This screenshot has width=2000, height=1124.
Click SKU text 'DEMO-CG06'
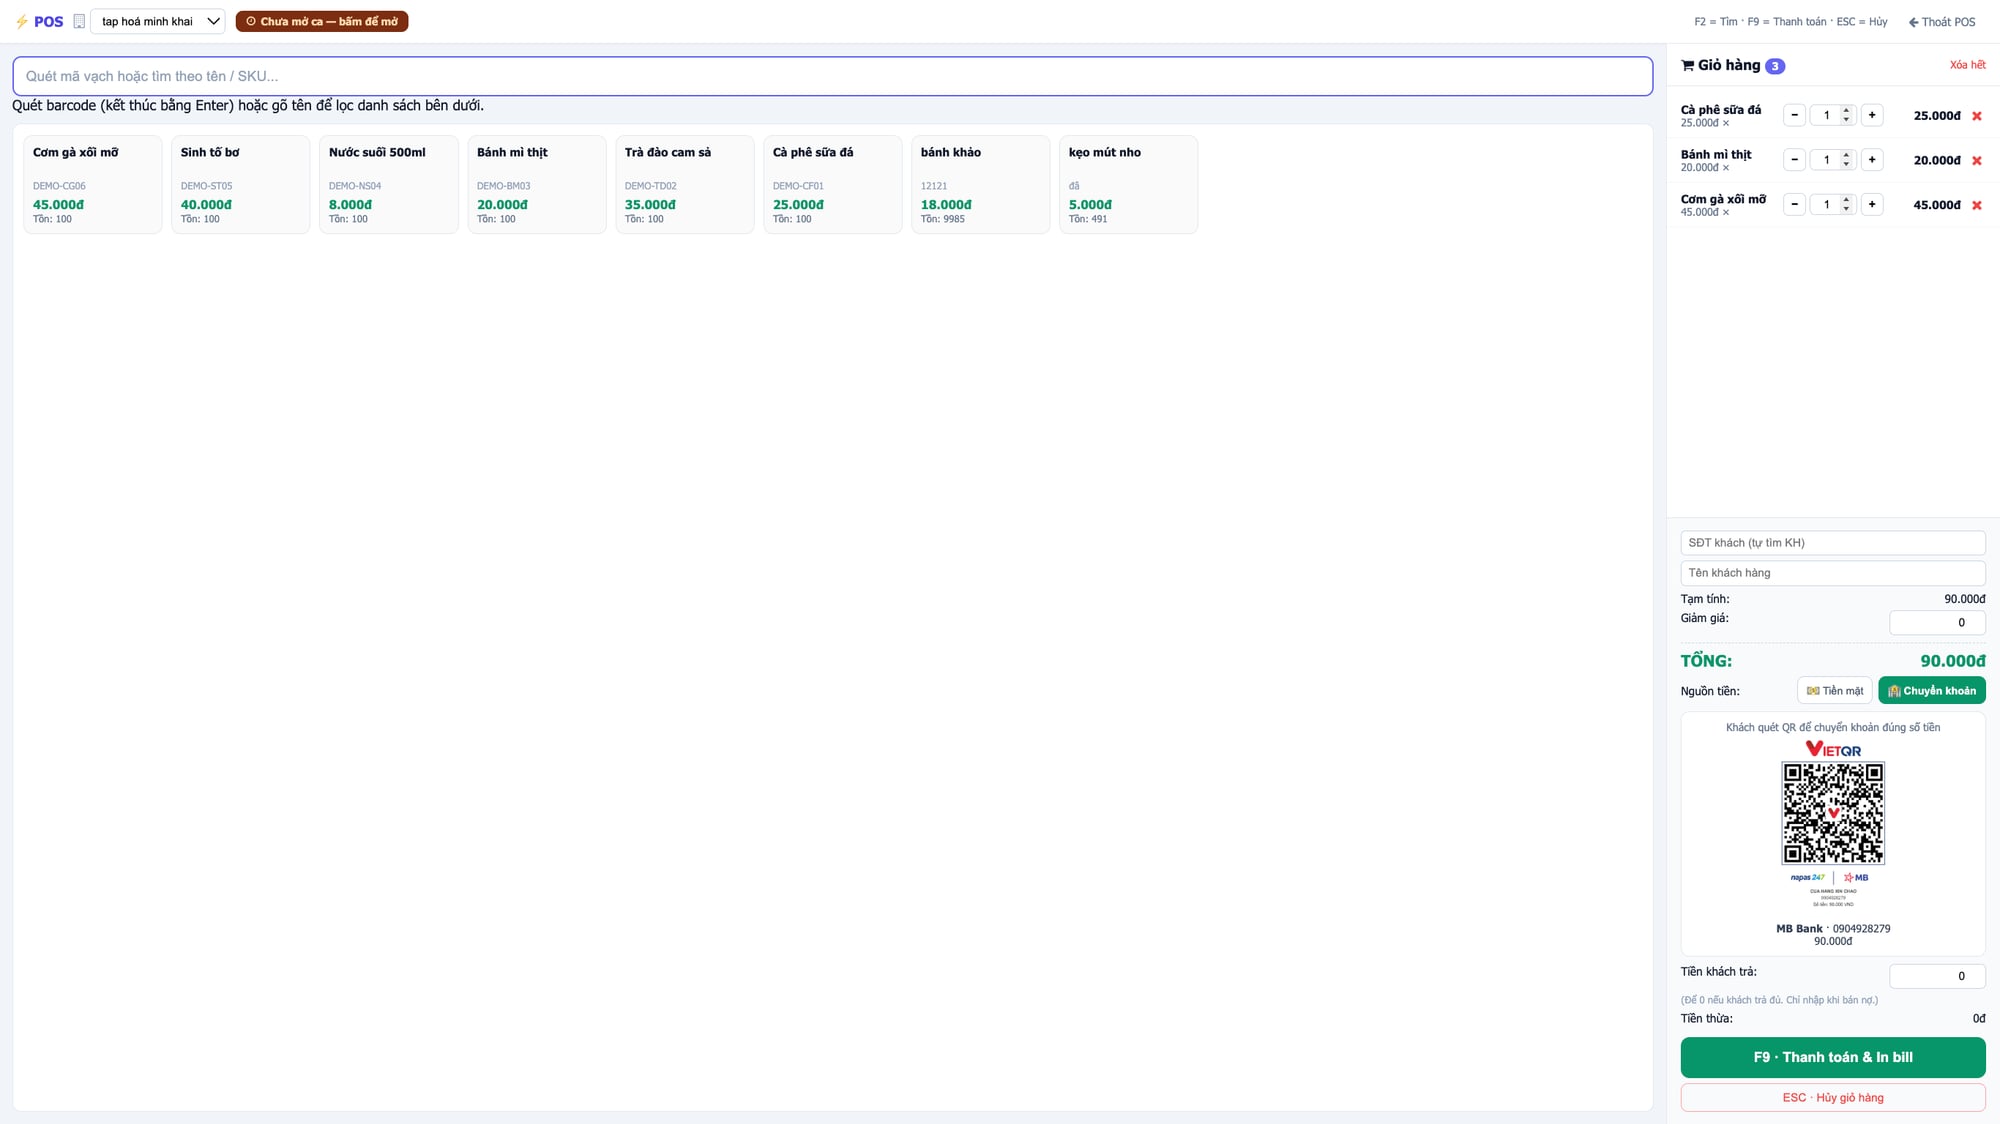pos(59,186)
